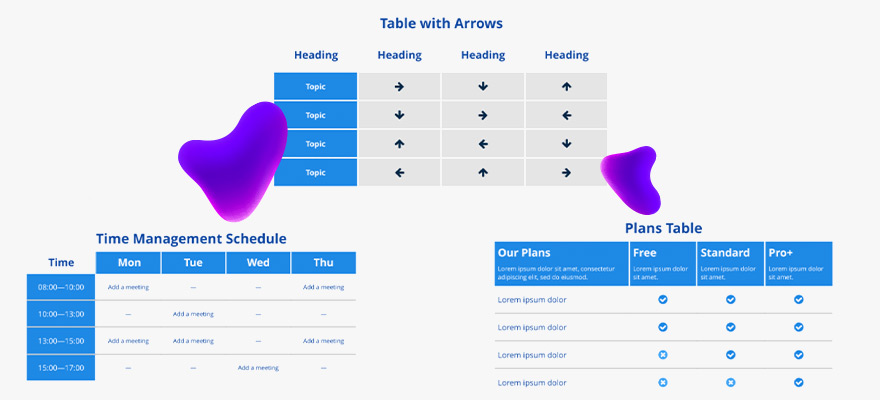Click the up arrow in the first Topic row

pos(566,87)
